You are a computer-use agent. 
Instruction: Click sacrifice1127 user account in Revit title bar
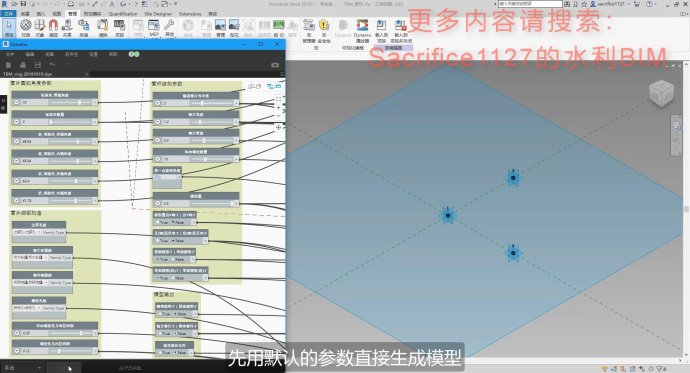610,4
